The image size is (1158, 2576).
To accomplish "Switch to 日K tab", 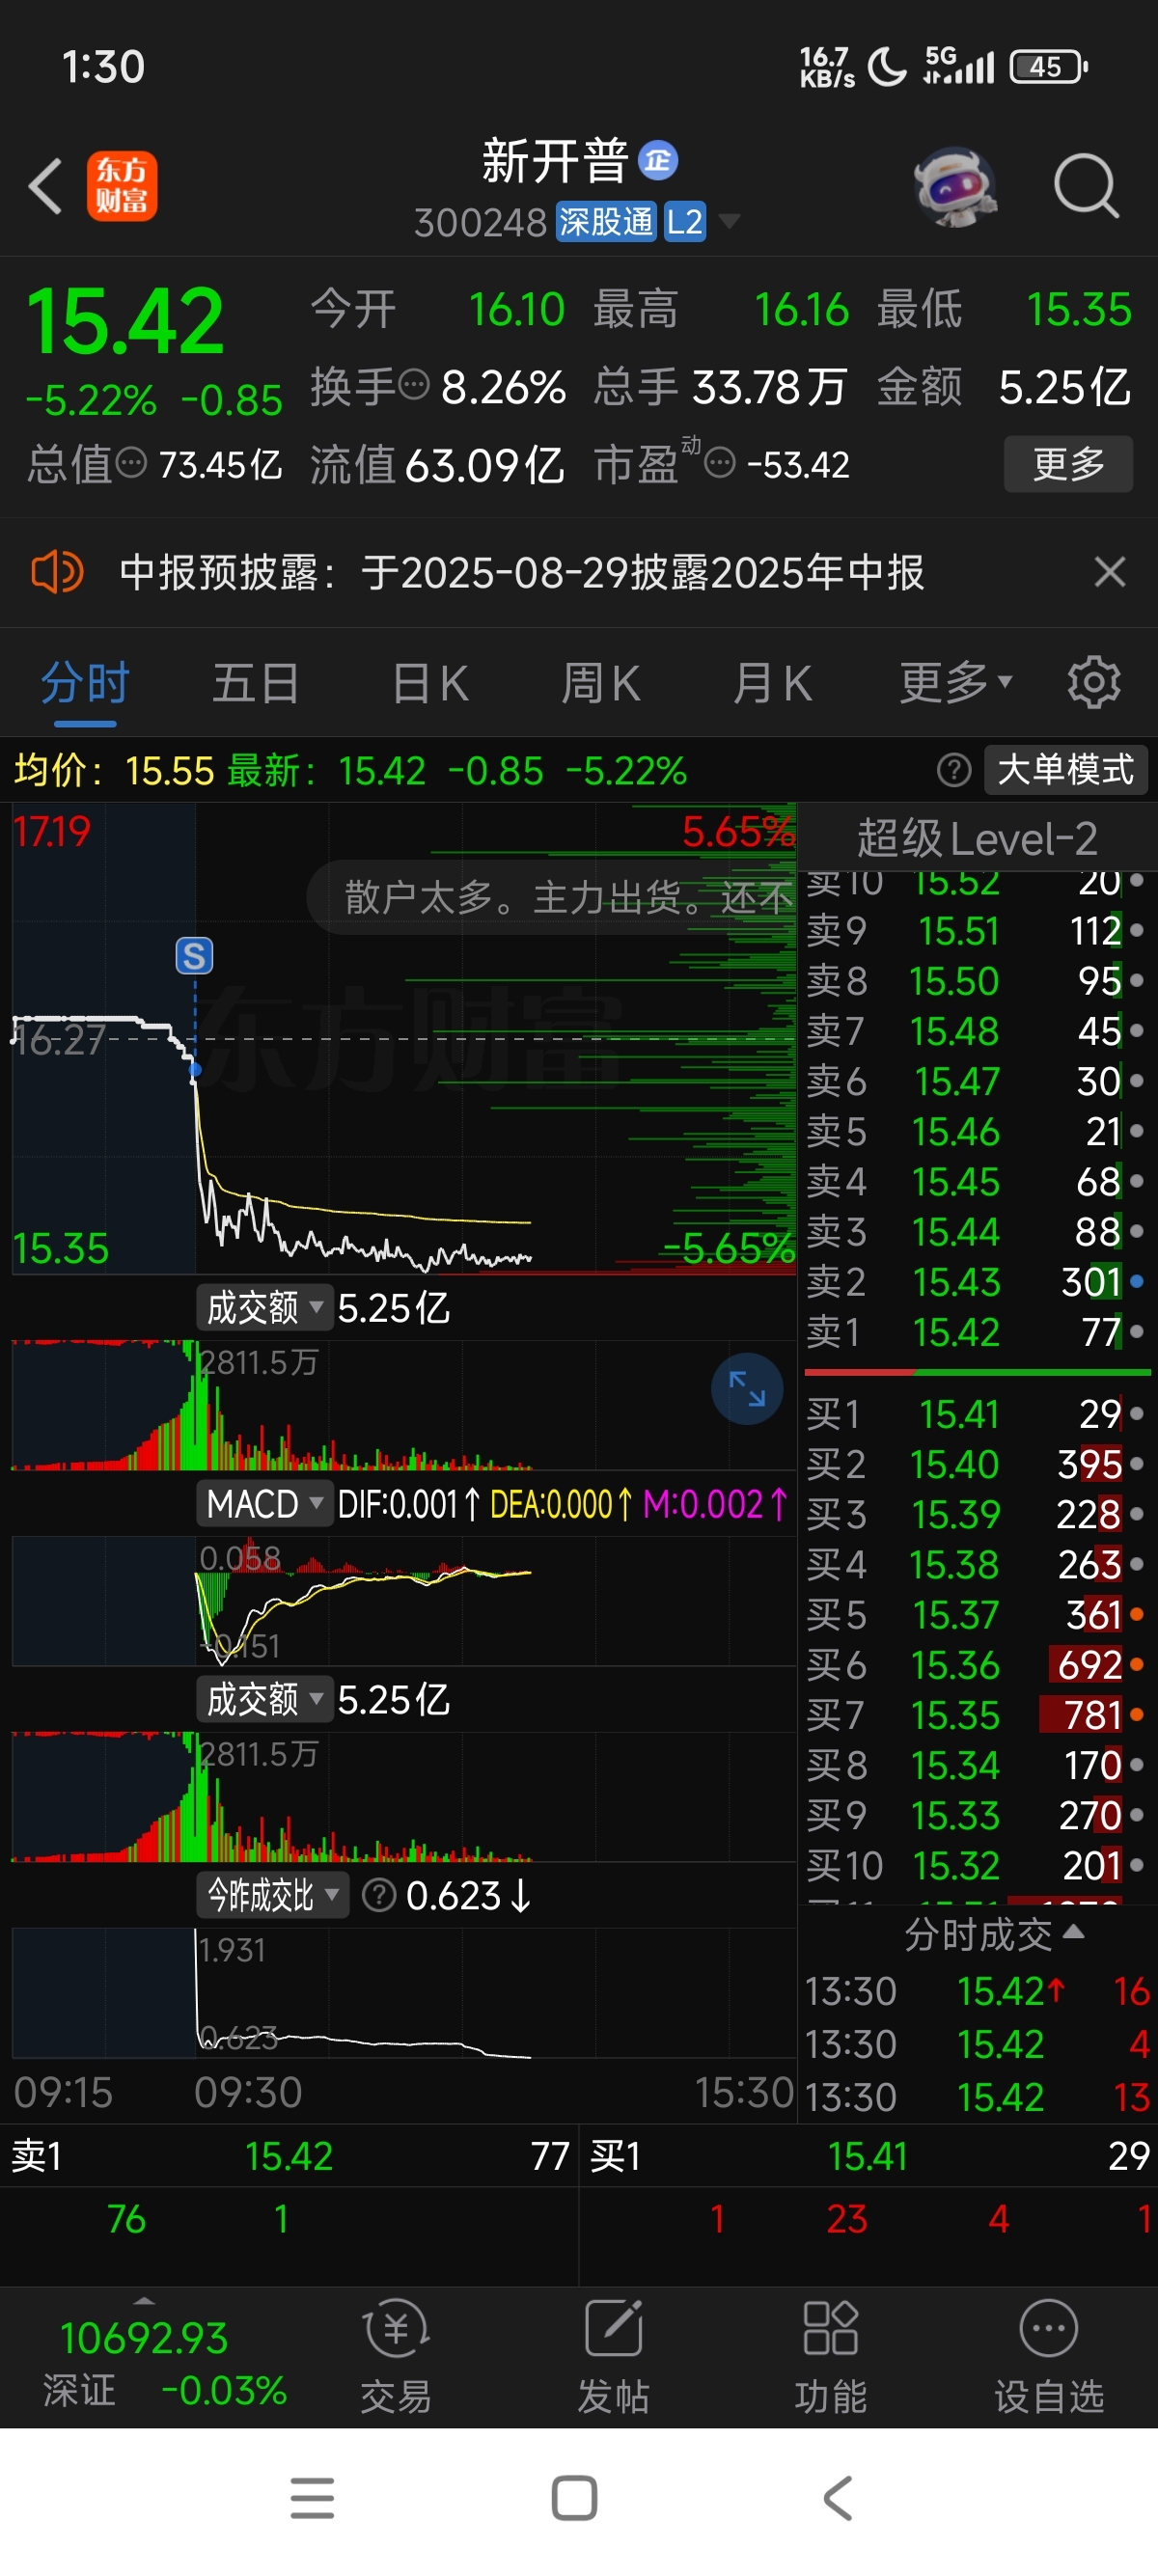I will tap(430, 684).
